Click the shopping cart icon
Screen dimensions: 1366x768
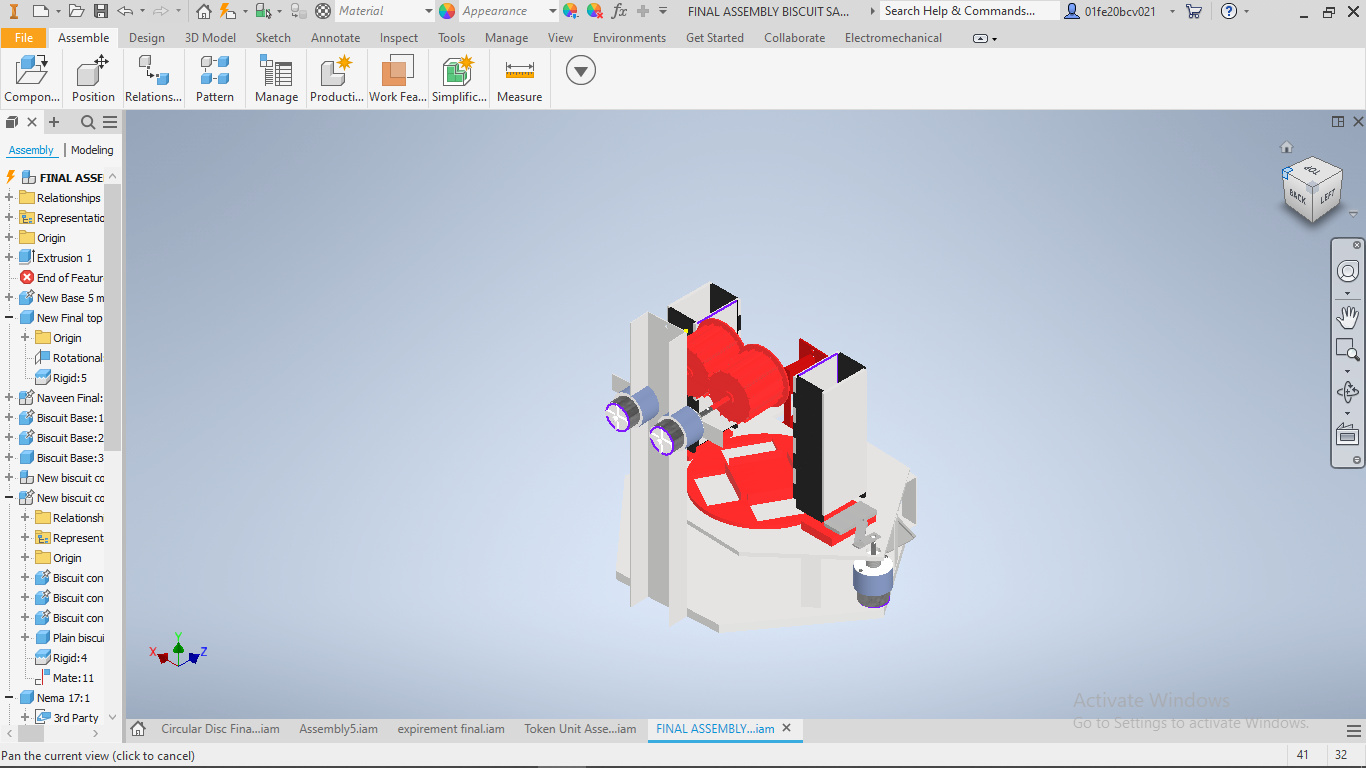coord(1193,11)
